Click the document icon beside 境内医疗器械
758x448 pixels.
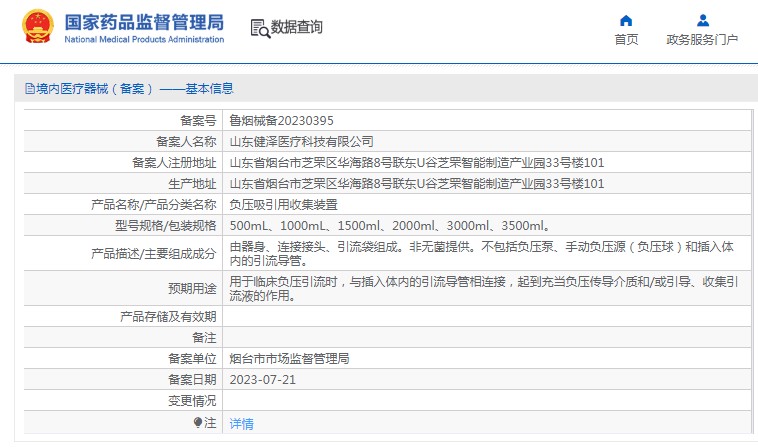tap(29, 88)
